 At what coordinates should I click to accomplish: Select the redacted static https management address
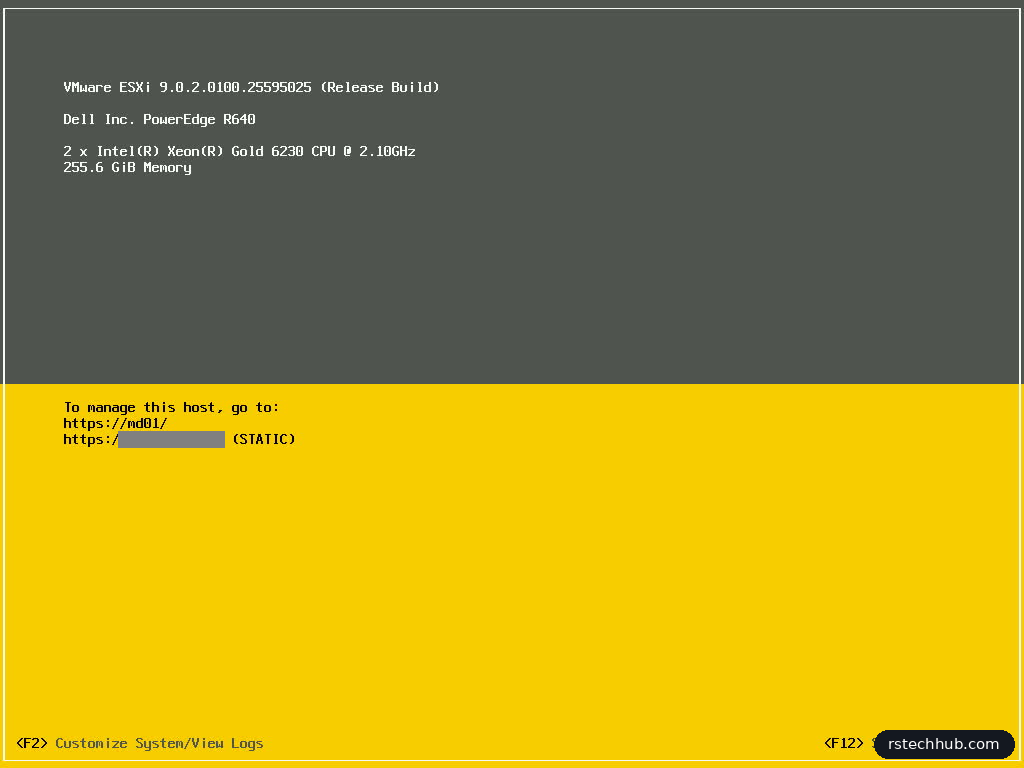[144, 440]
